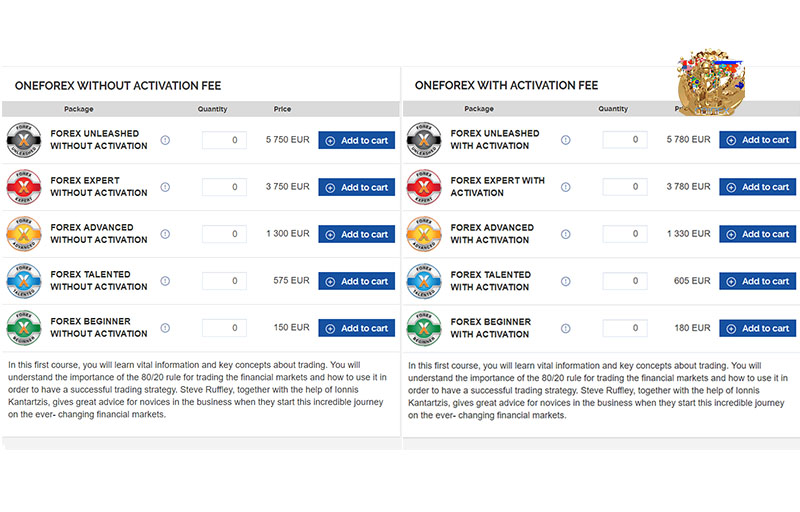Open info icon for Forex Expert with activation

[566, 187]
